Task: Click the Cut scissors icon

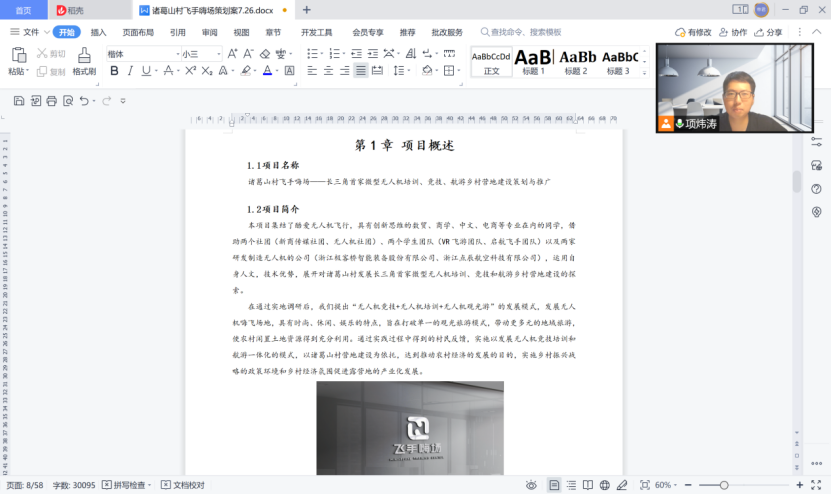Action: coord(42,53)
